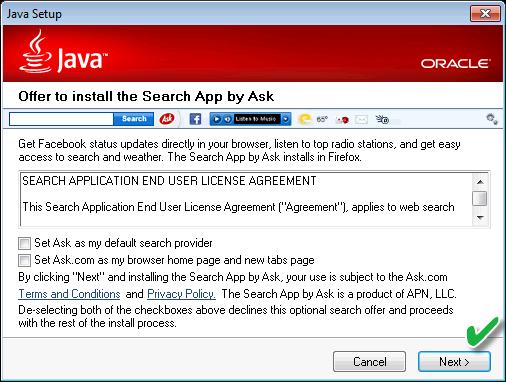Click the 65° temperature reading

(x=322, y=119)
